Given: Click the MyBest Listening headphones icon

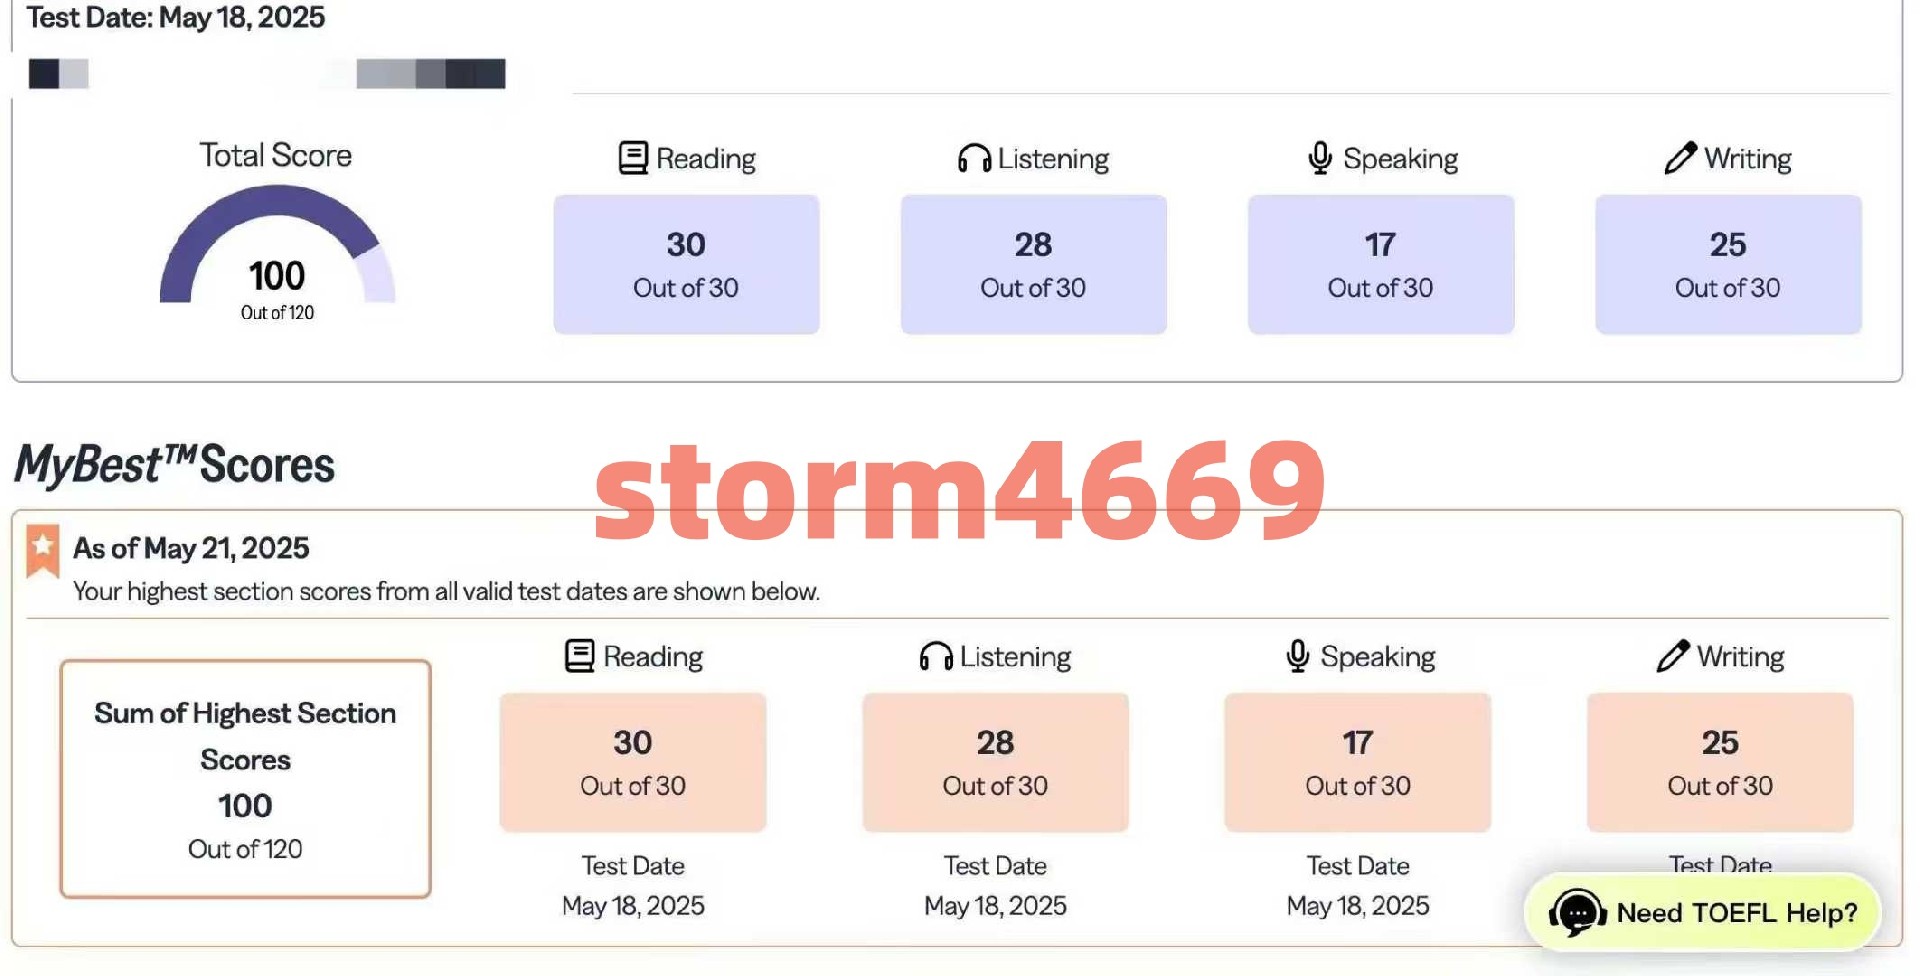Looking at the screenshot, I should point(936,656).
